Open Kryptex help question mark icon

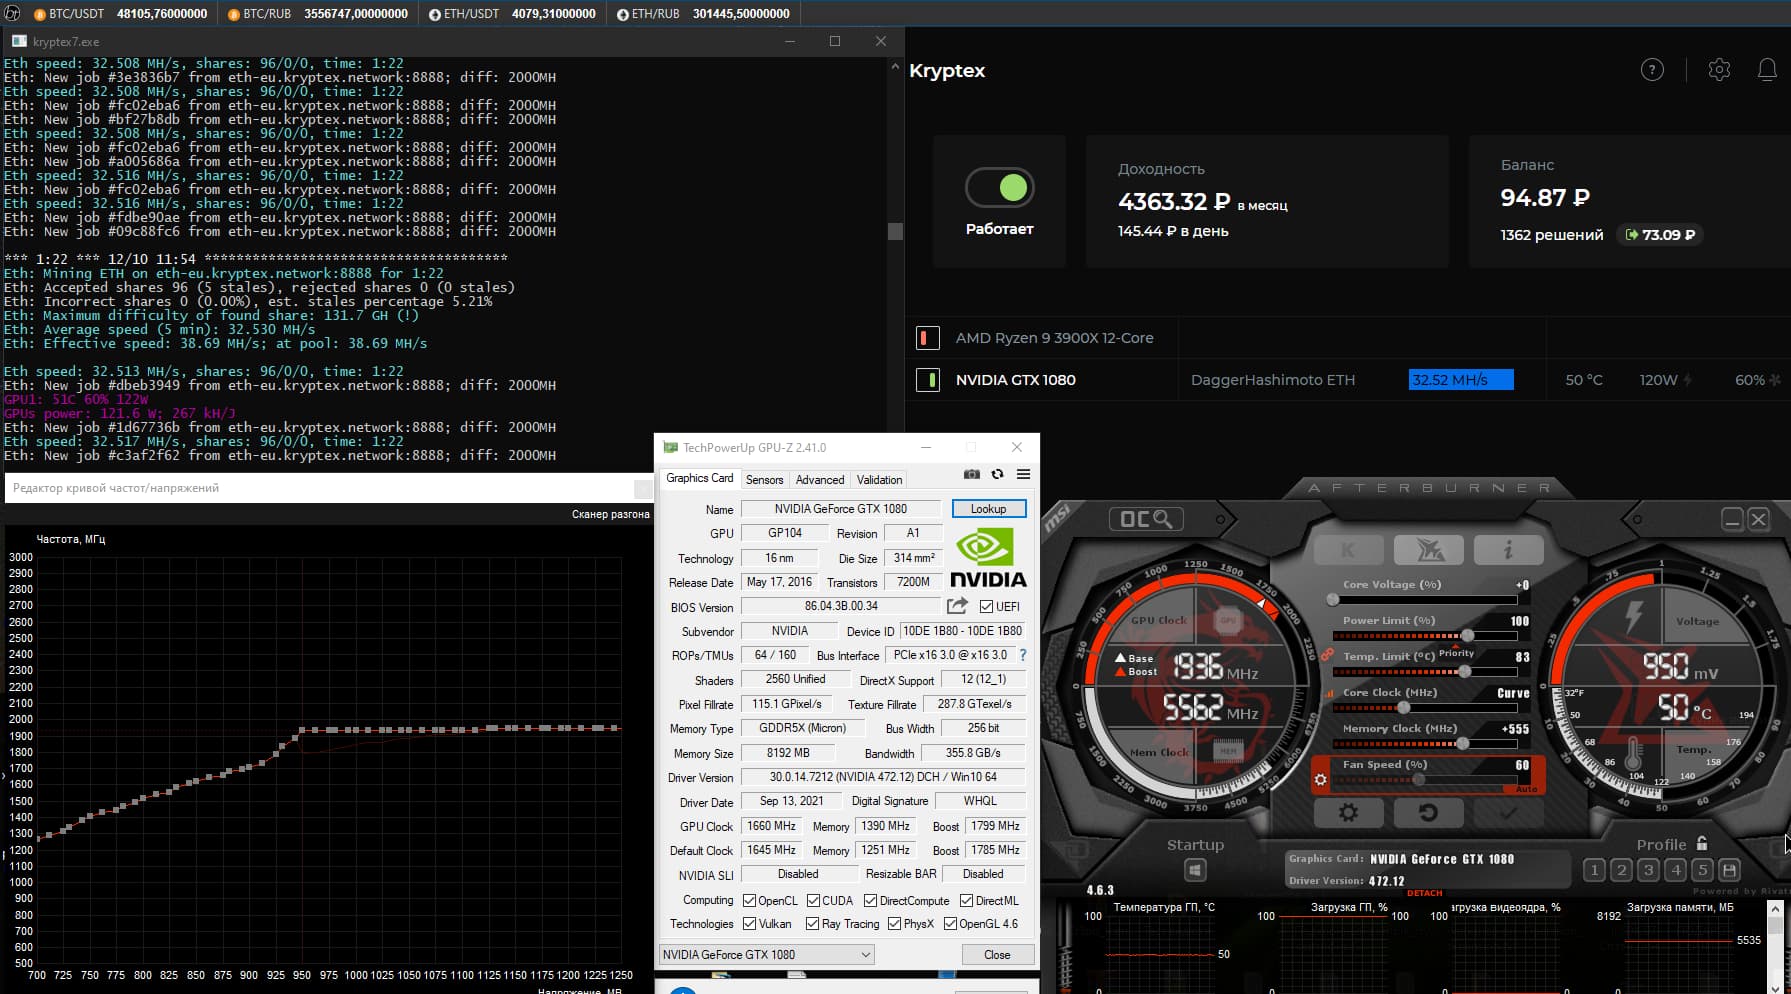tap(1652, 70)
